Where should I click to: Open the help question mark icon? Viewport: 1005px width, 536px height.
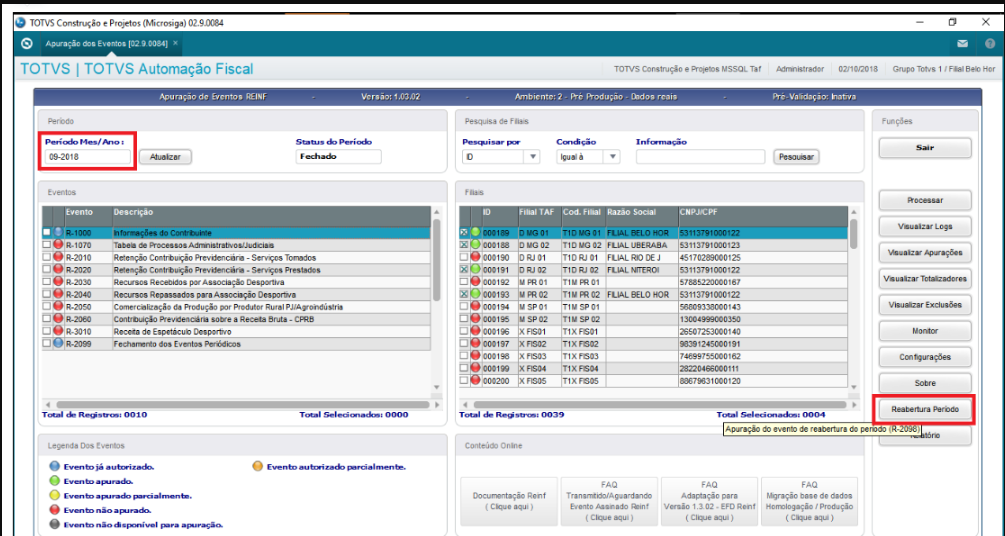coord(990,44)
